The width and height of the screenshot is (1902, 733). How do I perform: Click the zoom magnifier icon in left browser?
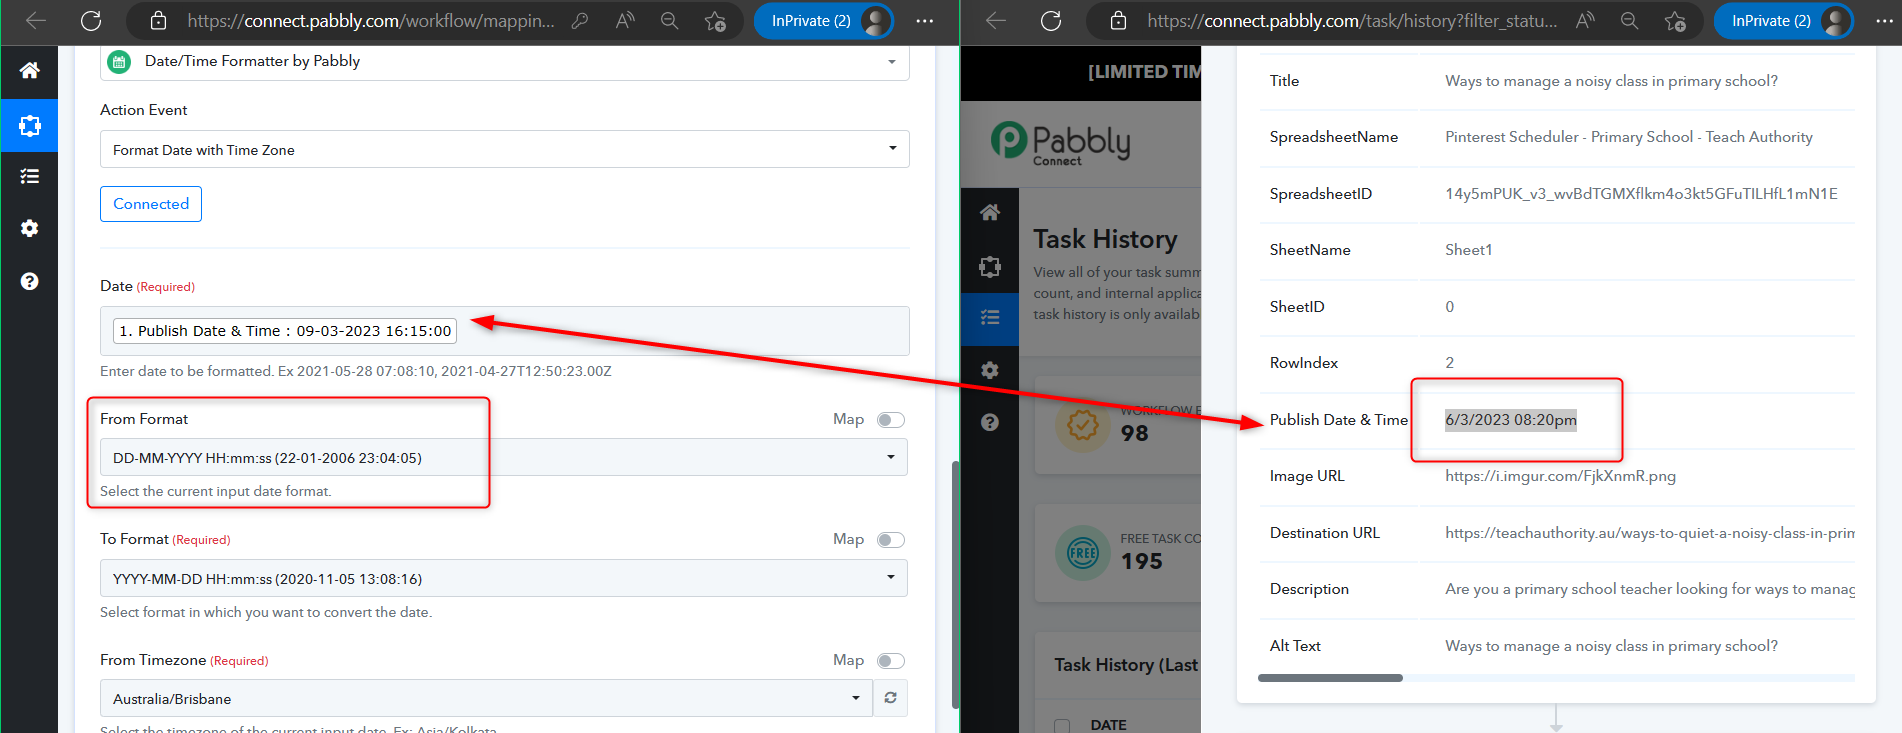click(669, 21)
